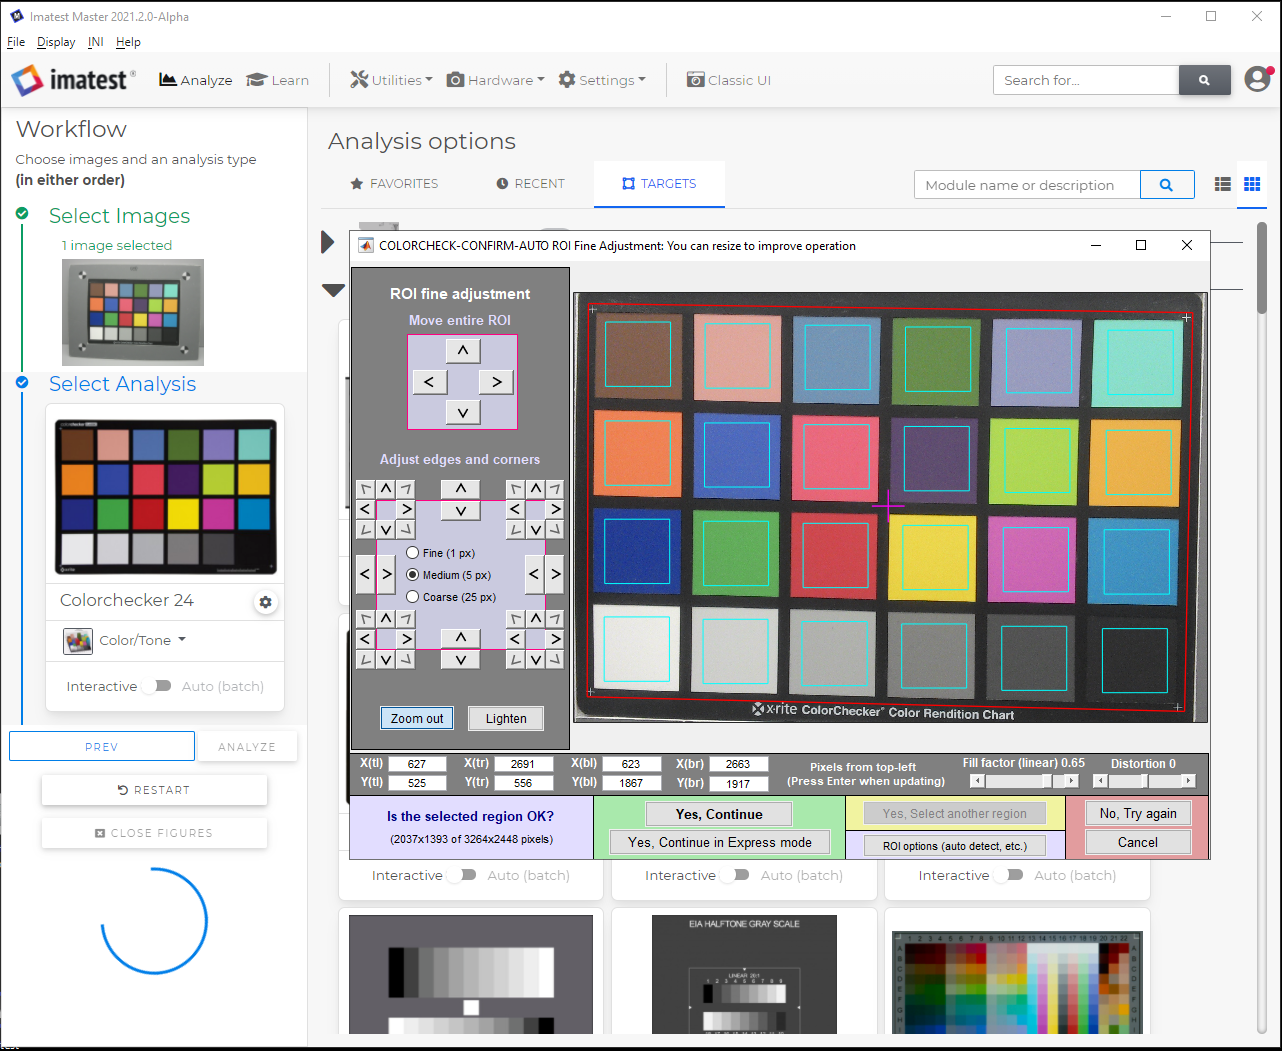
Task: Move entire ROI down
Action: (x=462, y=412)
